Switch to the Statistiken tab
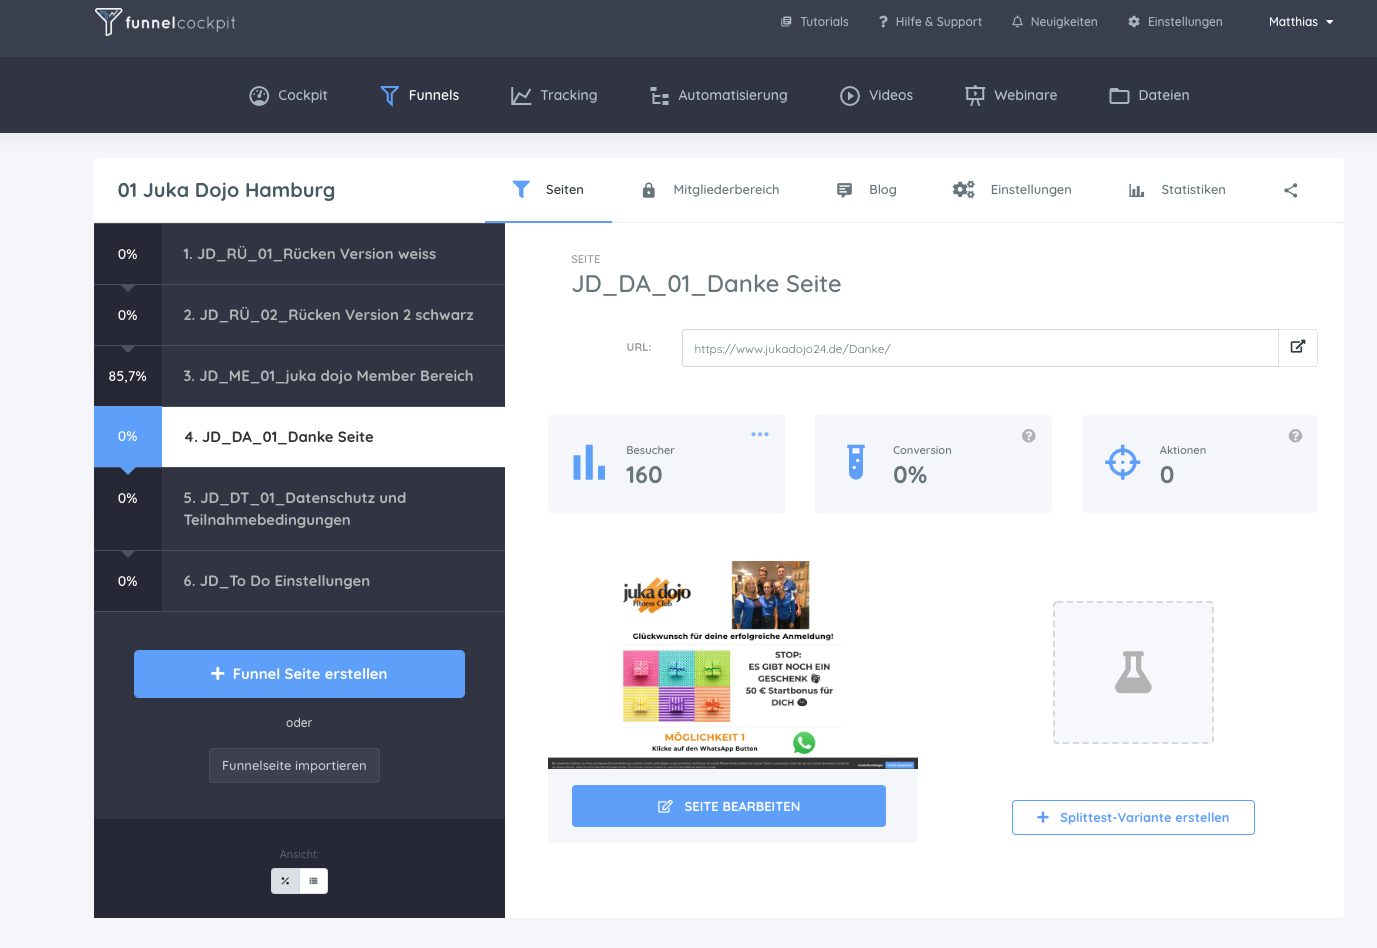 pos(1176,190)
